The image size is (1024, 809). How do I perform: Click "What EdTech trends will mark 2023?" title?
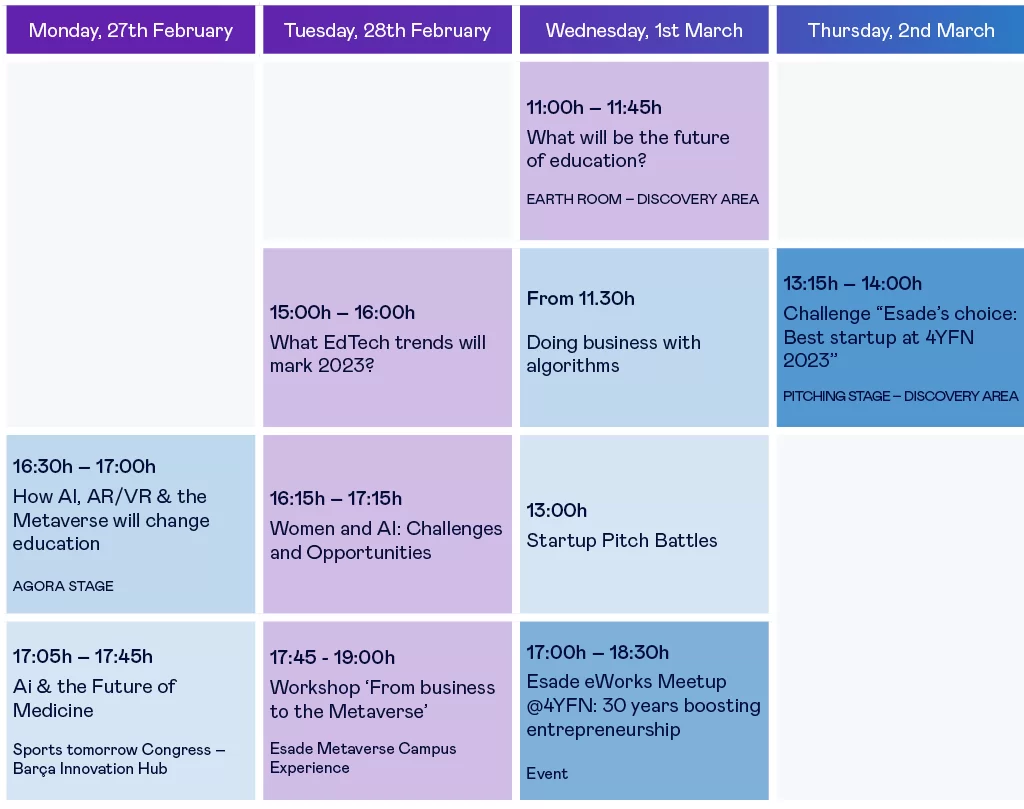[378, 354]
